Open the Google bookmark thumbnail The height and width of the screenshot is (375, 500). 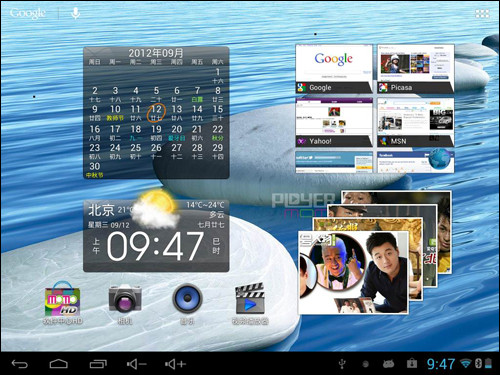334,69
